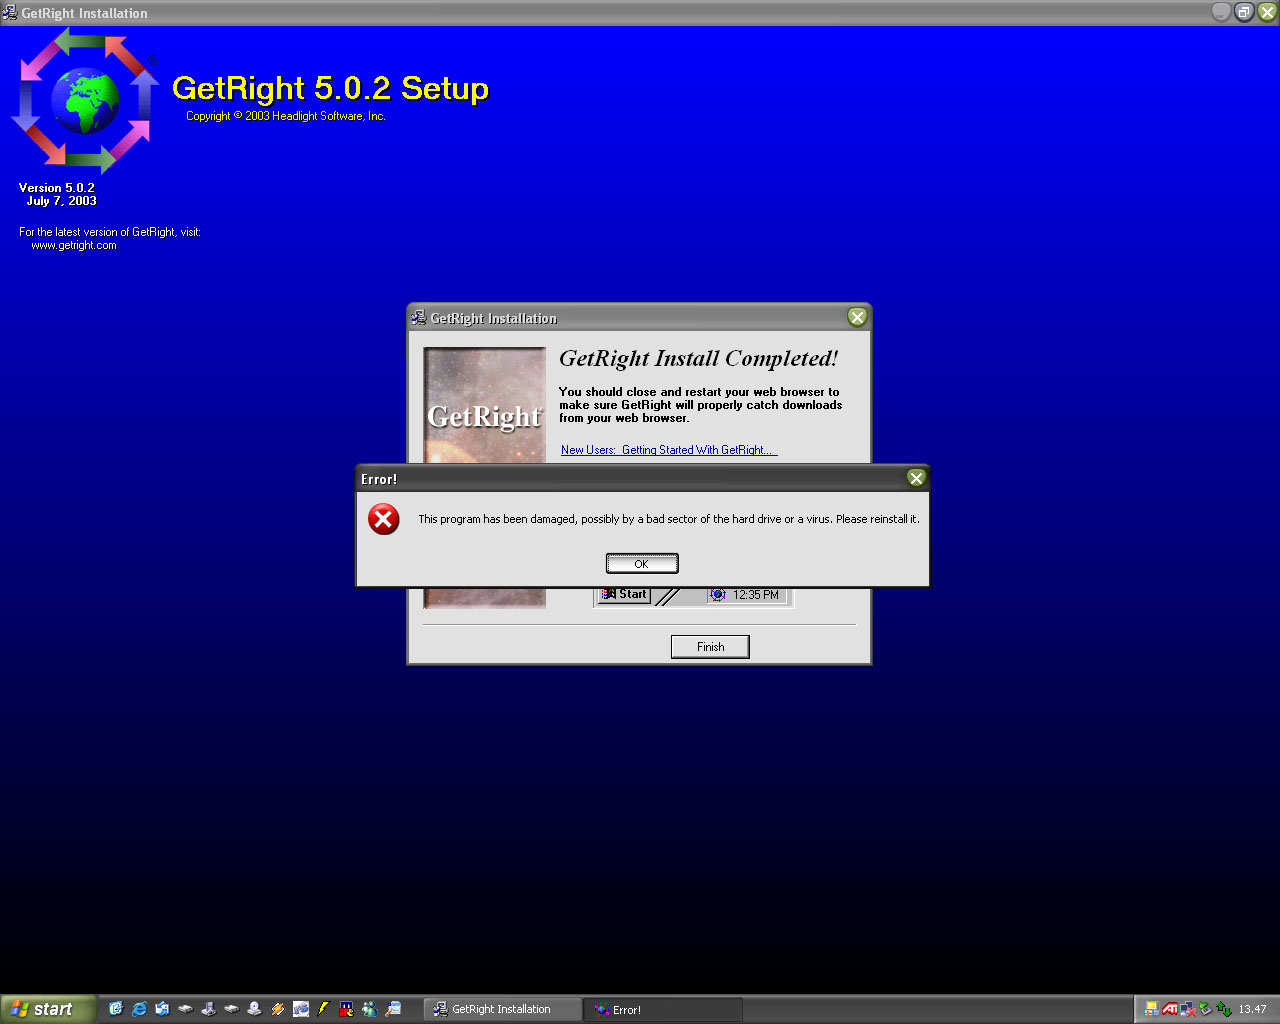1280x1024 pixels.
Task: Click the GetRight 5.0.2 Setup heading
Action: coord(330,88)
